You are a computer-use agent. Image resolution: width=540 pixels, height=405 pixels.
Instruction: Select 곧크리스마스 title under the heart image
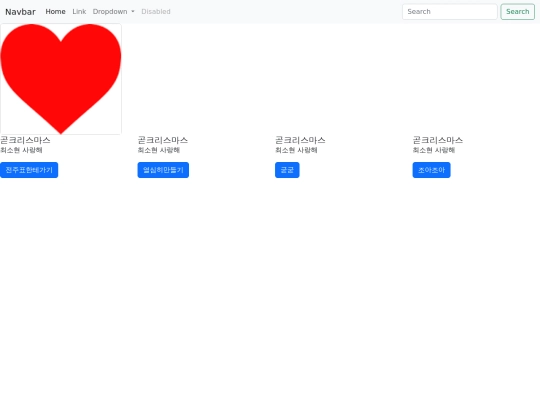[x=25, y=140]
